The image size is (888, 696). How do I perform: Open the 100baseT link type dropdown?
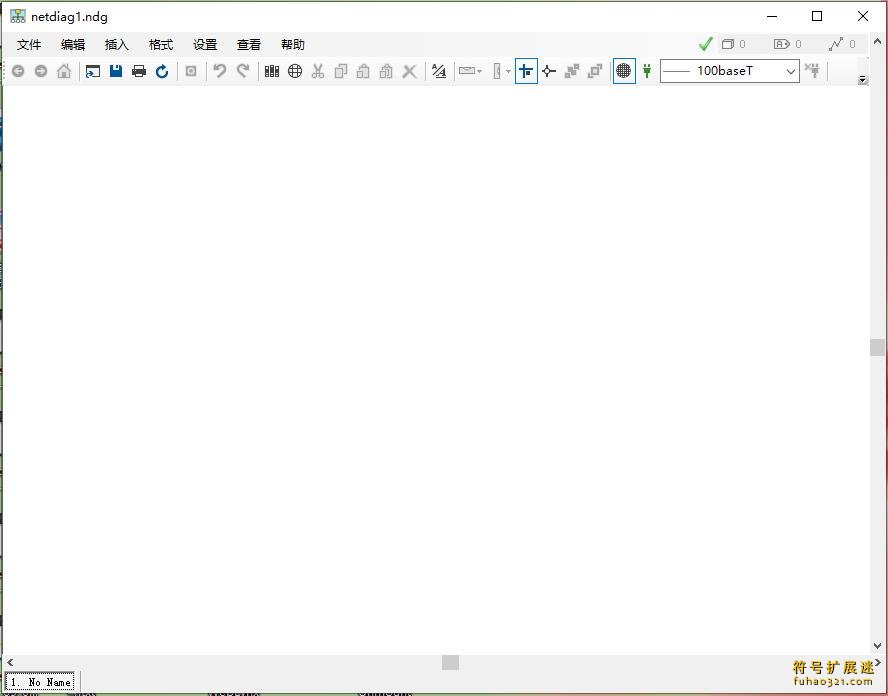pyautogui.click(x=790, y=71)
